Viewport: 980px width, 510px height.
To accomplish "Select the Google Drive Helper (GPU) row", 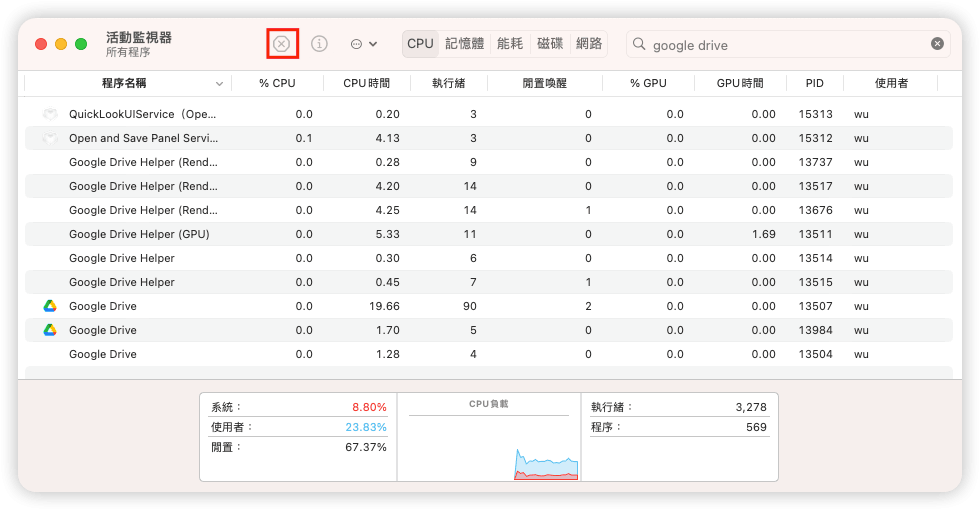I will [489, 234].
